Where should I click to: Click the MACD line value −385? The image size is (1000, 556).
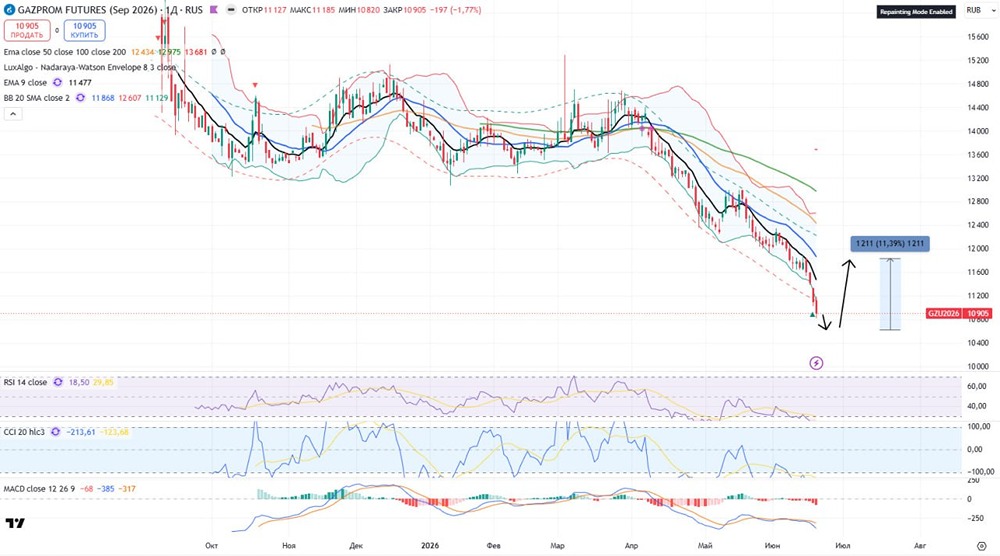click(107, 488)
